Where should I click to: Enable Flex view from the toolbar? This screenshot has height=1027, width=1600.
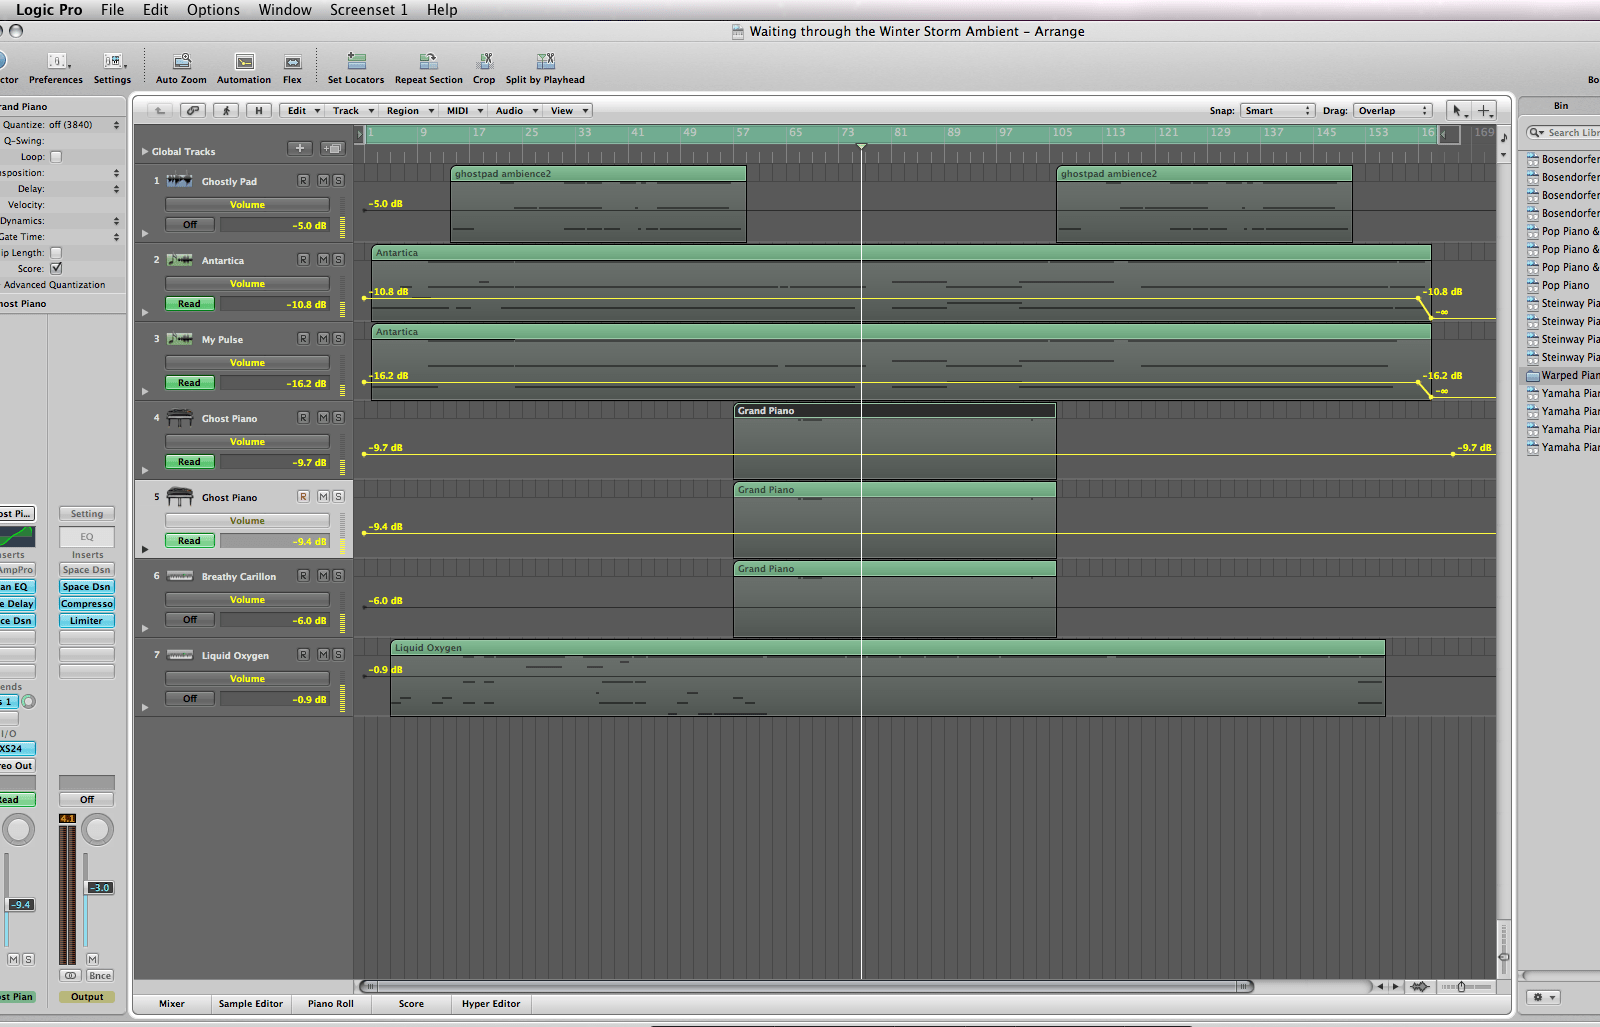click(x=292, y=62)
